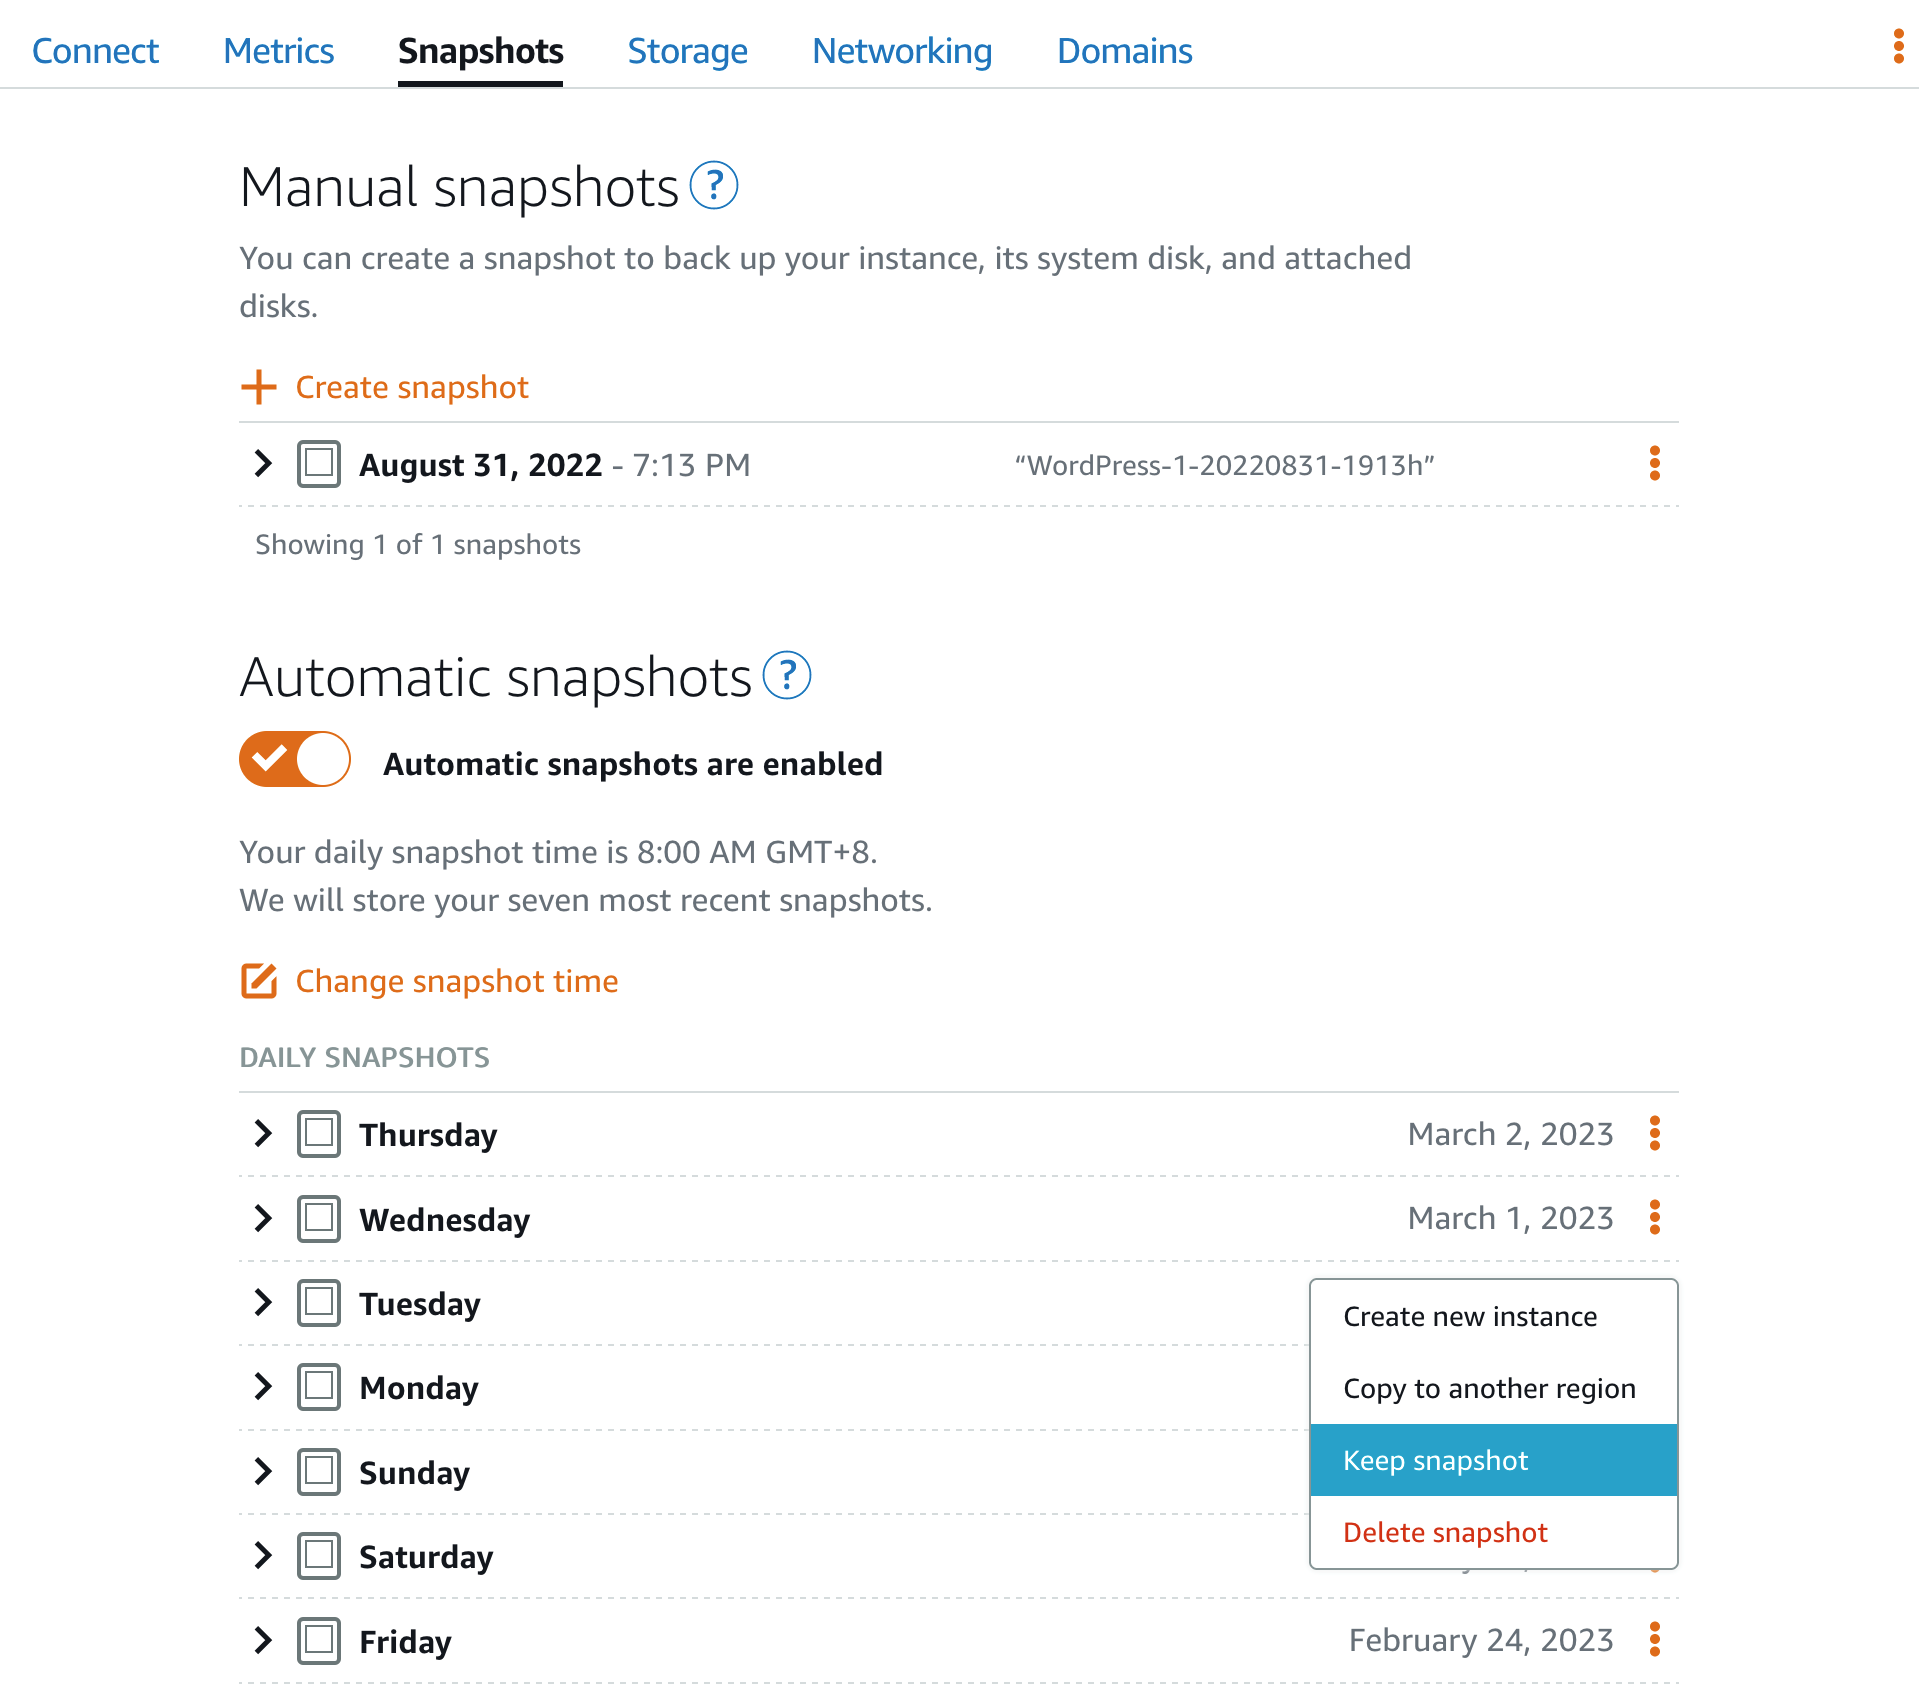The height and width of the screenshot is (1696, 1926).
Task: Open the actions menu for the August 31 snapshot
Action: pos(1655,464)
